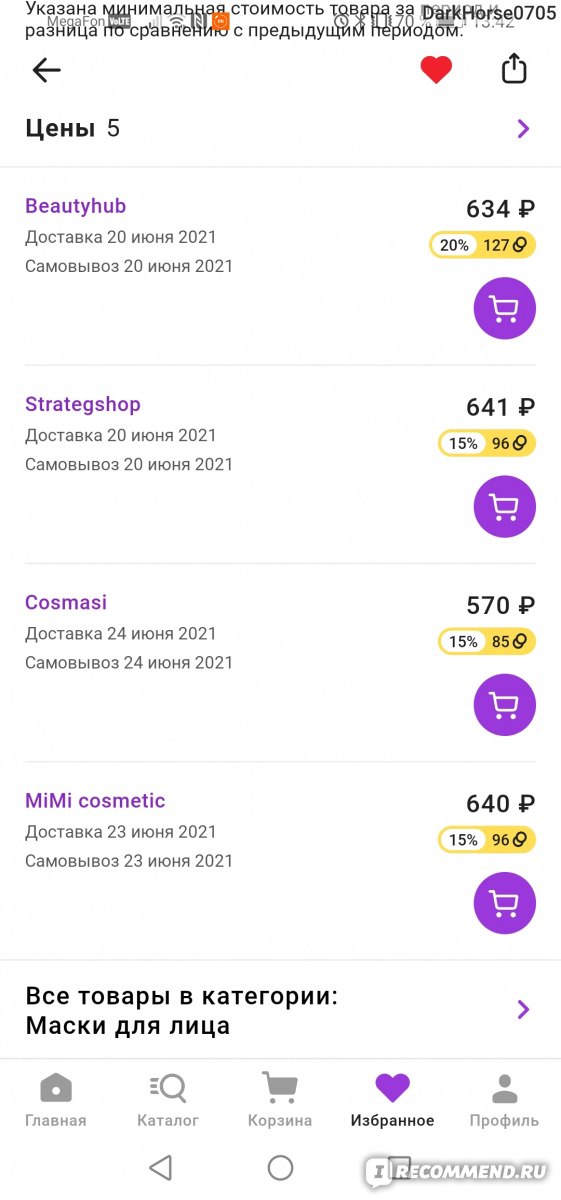The image size is (561, 1200).
Task: Add Beautyhub offer to cart
Action: (505, 309)
